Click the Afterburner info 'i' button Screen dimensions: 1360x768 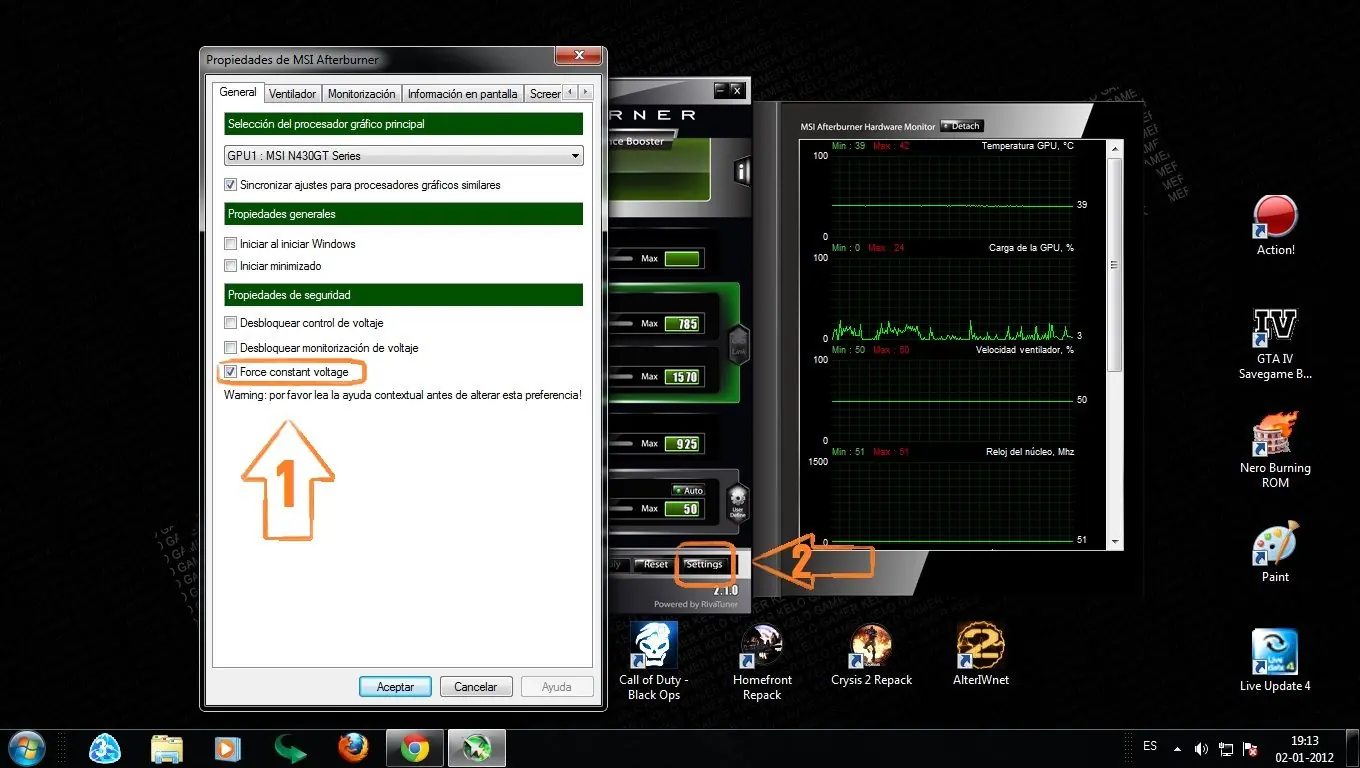(743, 170)
